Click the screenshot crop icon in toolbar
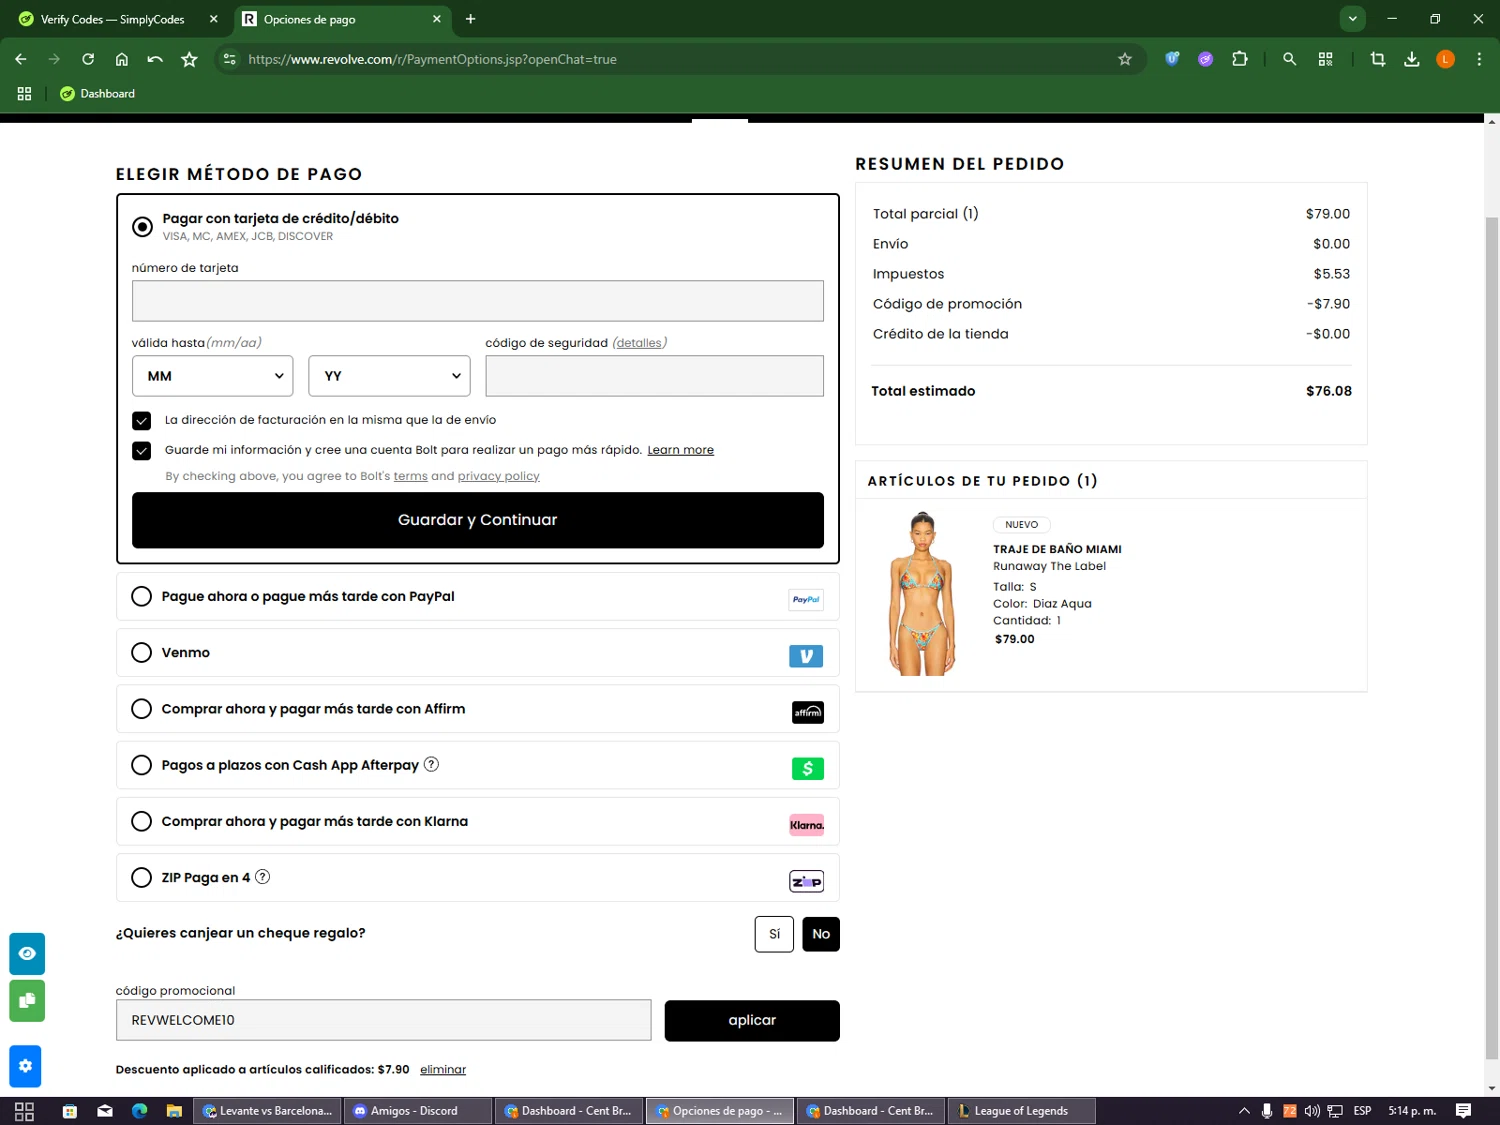Screen dimensions: 1500x1125 pos(1378,59)
